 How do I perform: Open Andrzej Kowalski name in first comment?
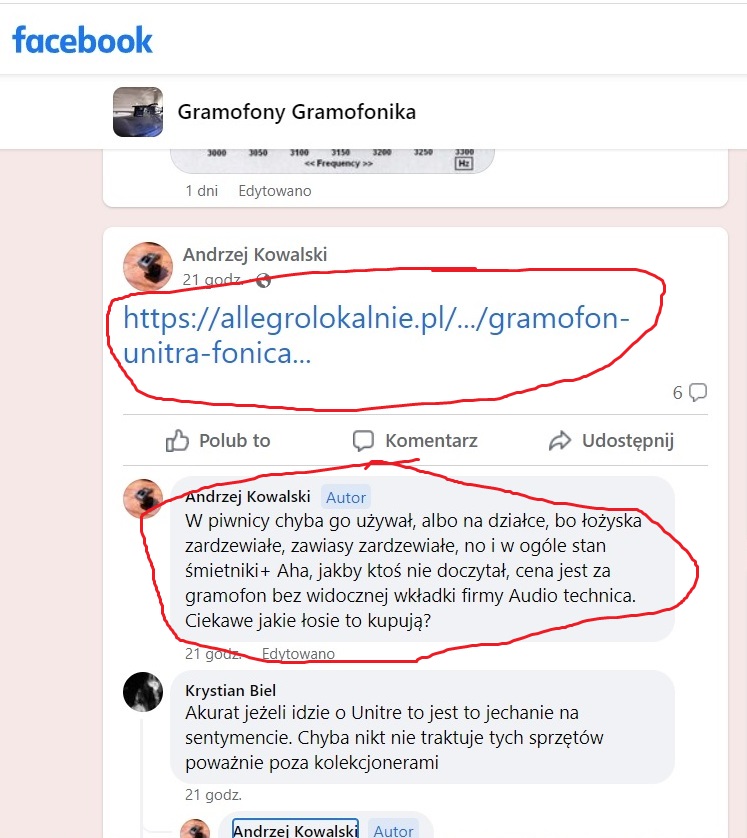tap(248, 497)
